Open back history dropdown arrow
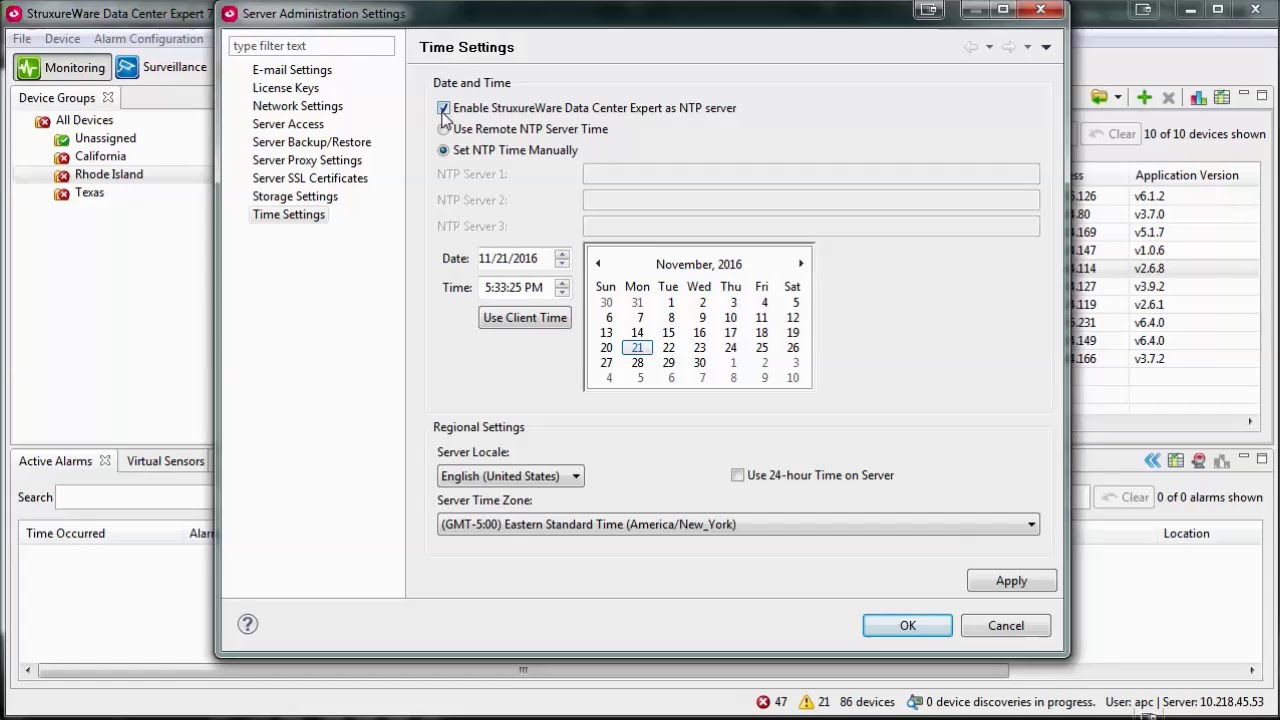 (989, 47)
